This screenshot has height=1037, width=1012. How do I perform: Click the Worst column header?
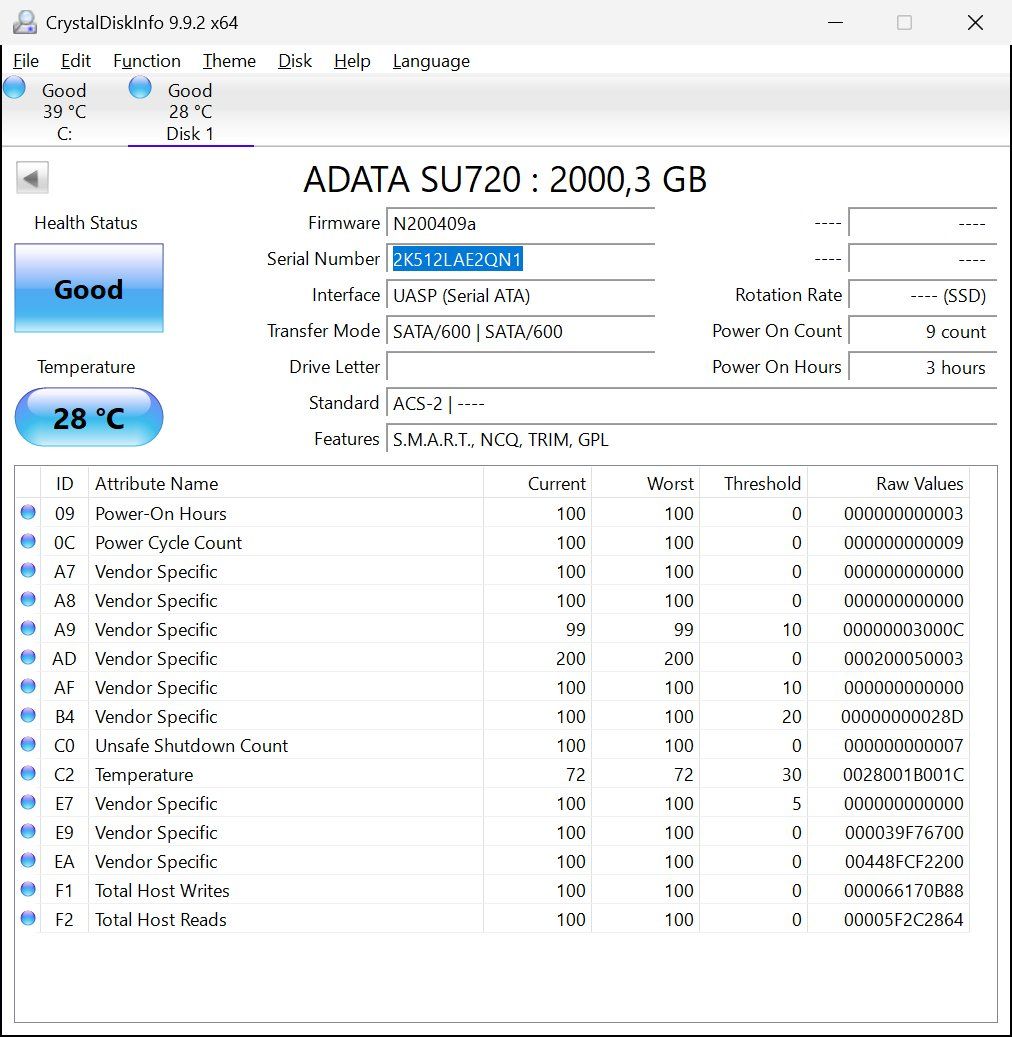(x=646, y=483)
